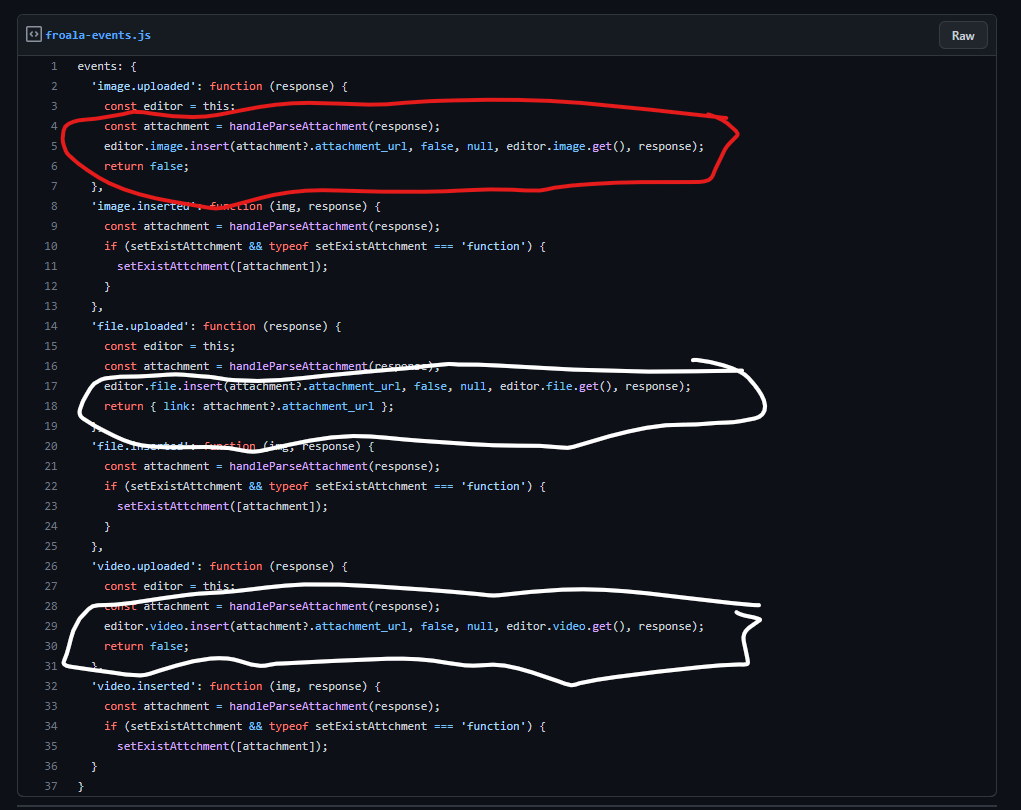The height and width of the screenshot is (810, 1021).
Task: Select line number 22
Action: tap(51, 486)
